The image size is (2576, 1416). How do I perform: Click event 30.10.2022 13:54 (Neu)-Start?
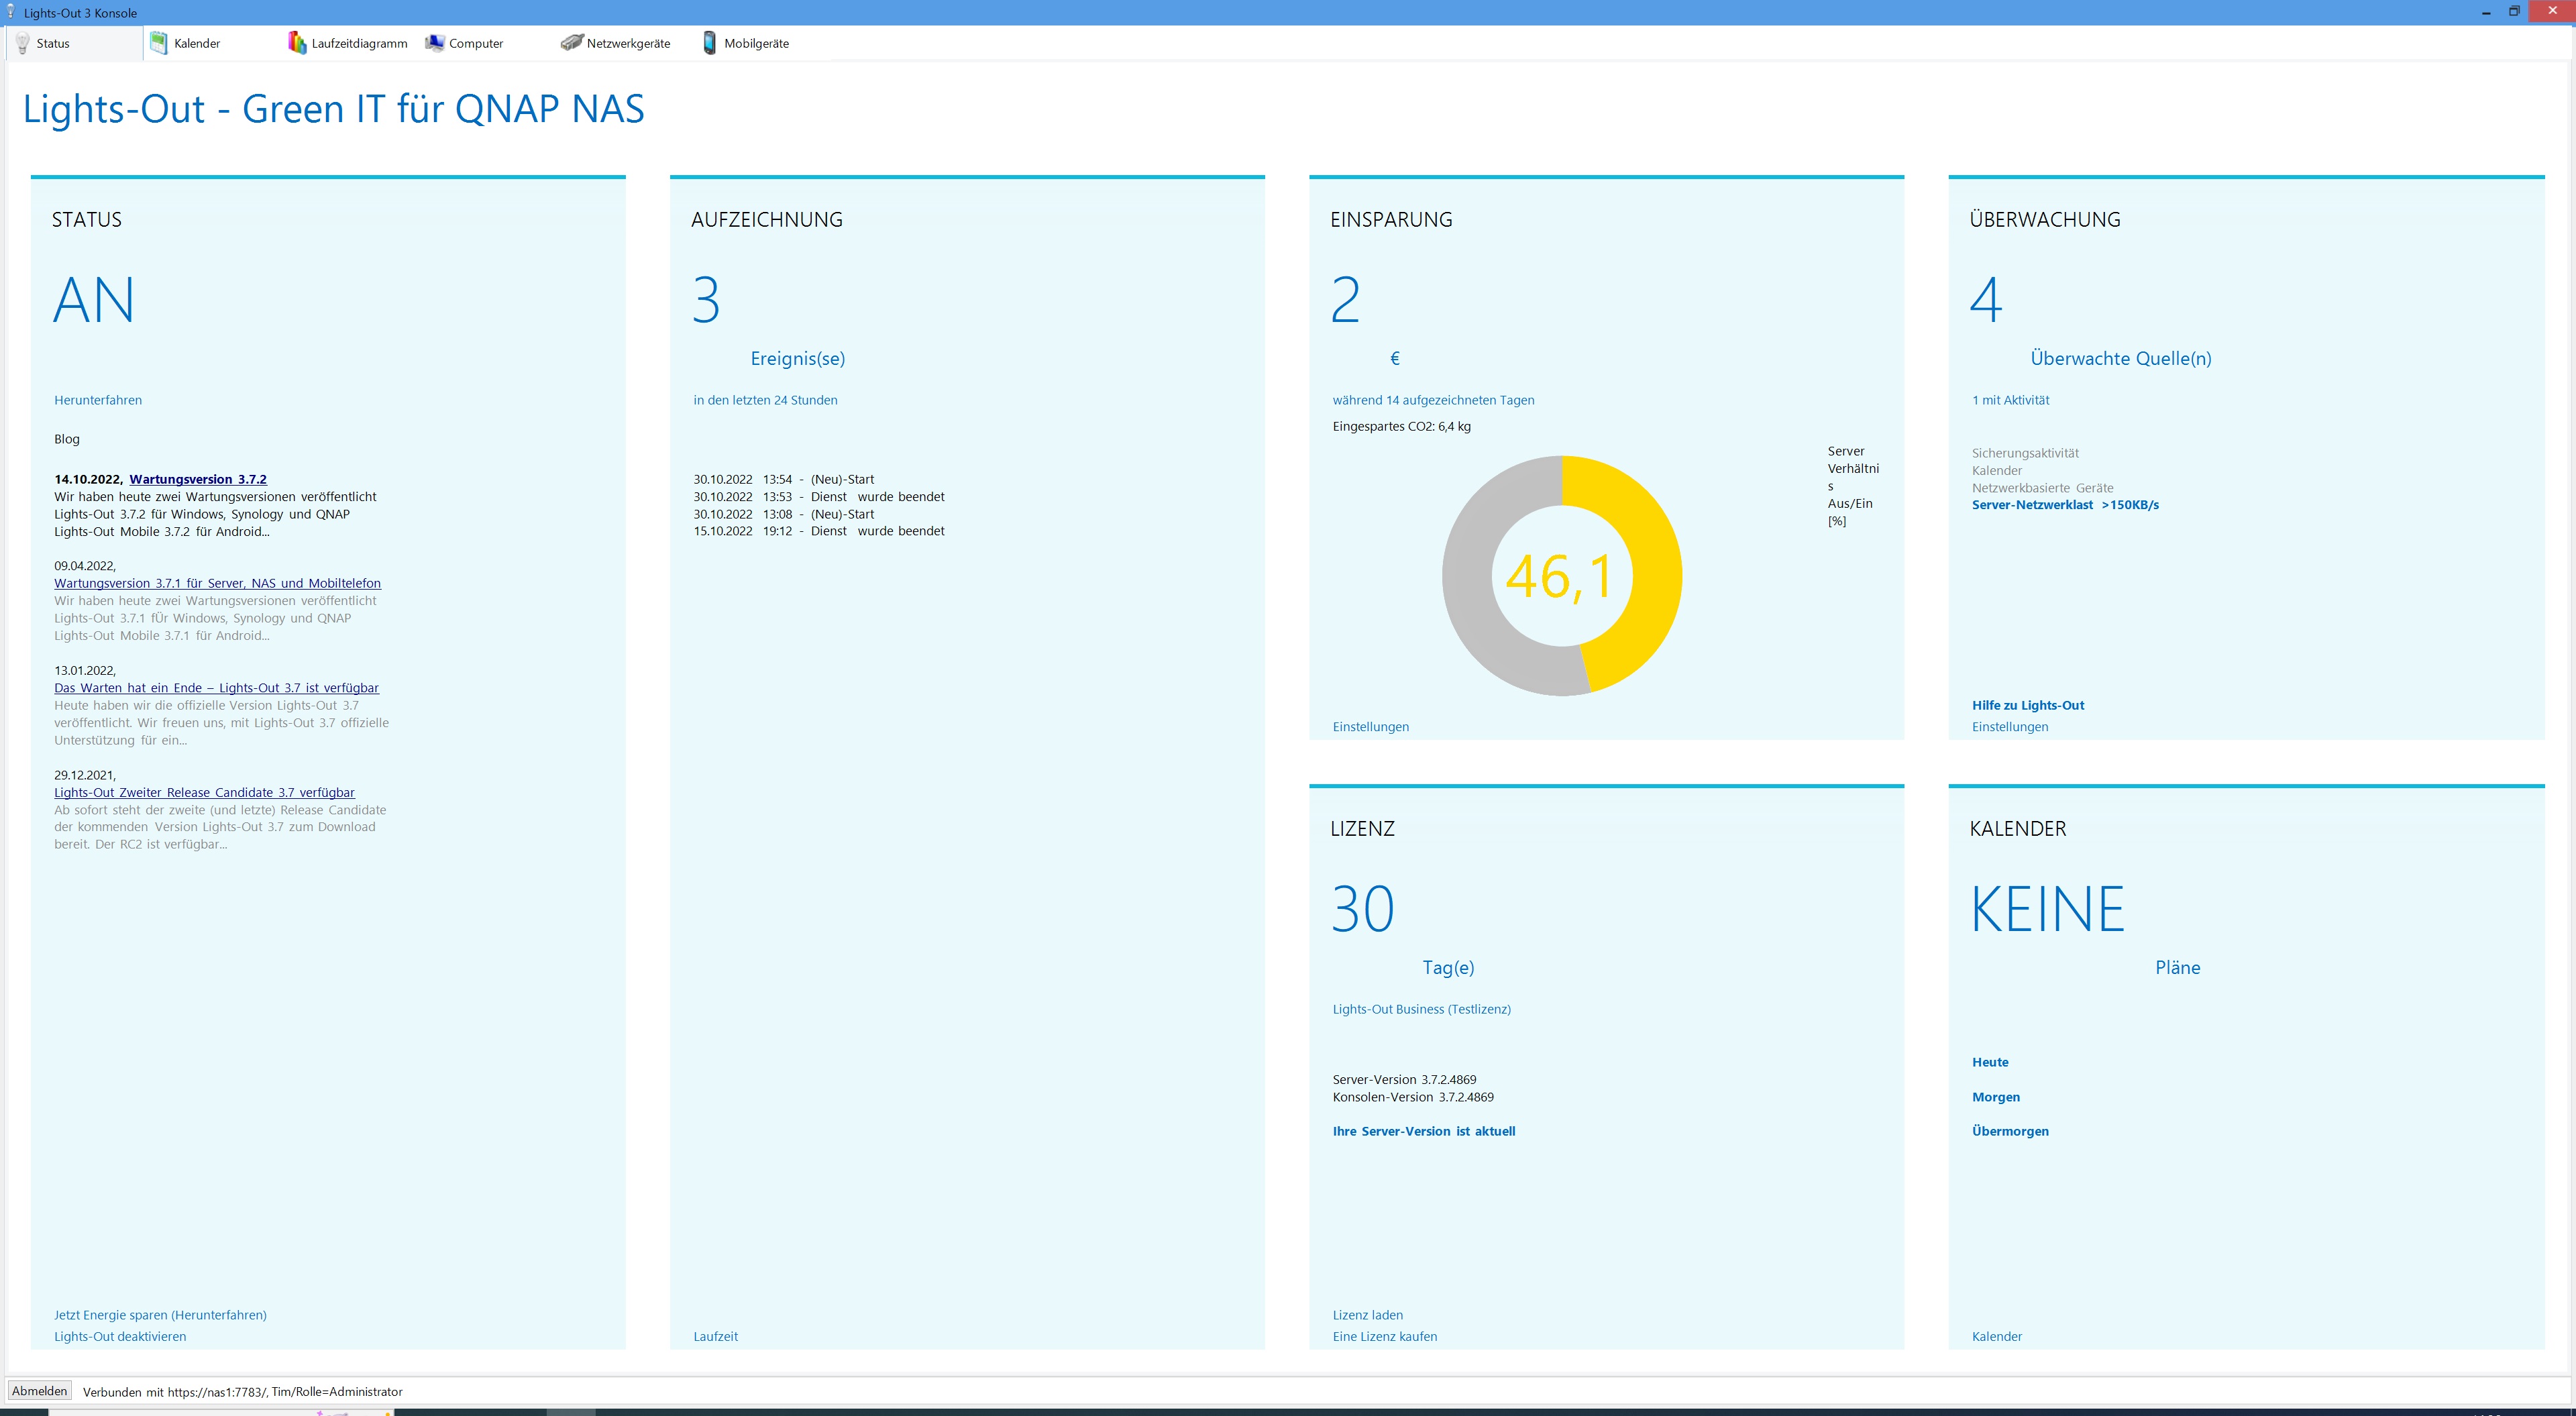pos(784,479)
